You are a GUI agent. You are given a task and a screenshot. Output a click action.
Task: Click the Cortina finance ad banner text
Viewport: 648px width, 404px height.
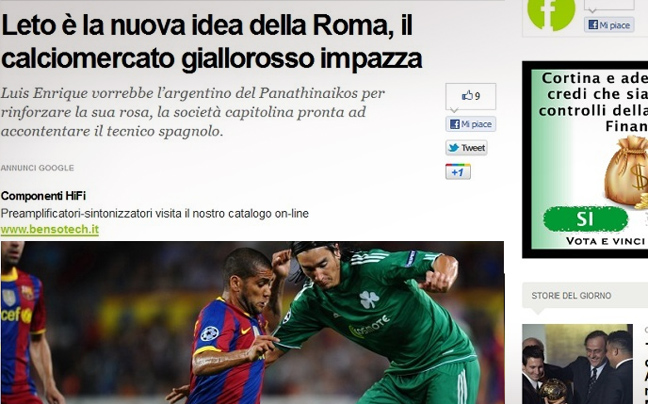(593, 102)
